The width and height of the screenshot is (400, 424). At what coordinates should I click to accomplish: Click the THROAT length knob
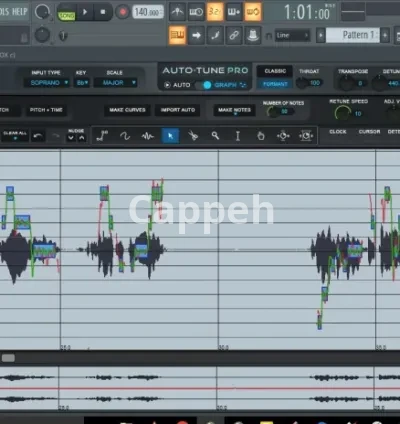302,83
